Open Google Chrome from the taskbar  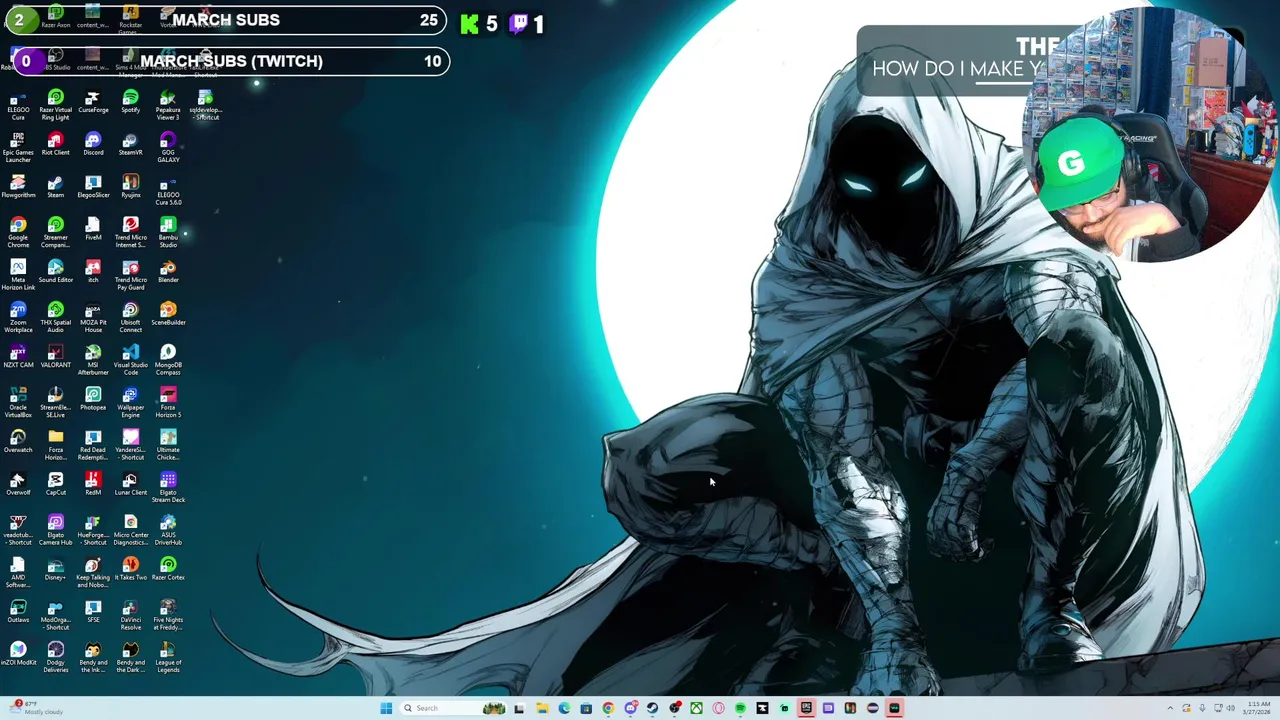[608, 708]
